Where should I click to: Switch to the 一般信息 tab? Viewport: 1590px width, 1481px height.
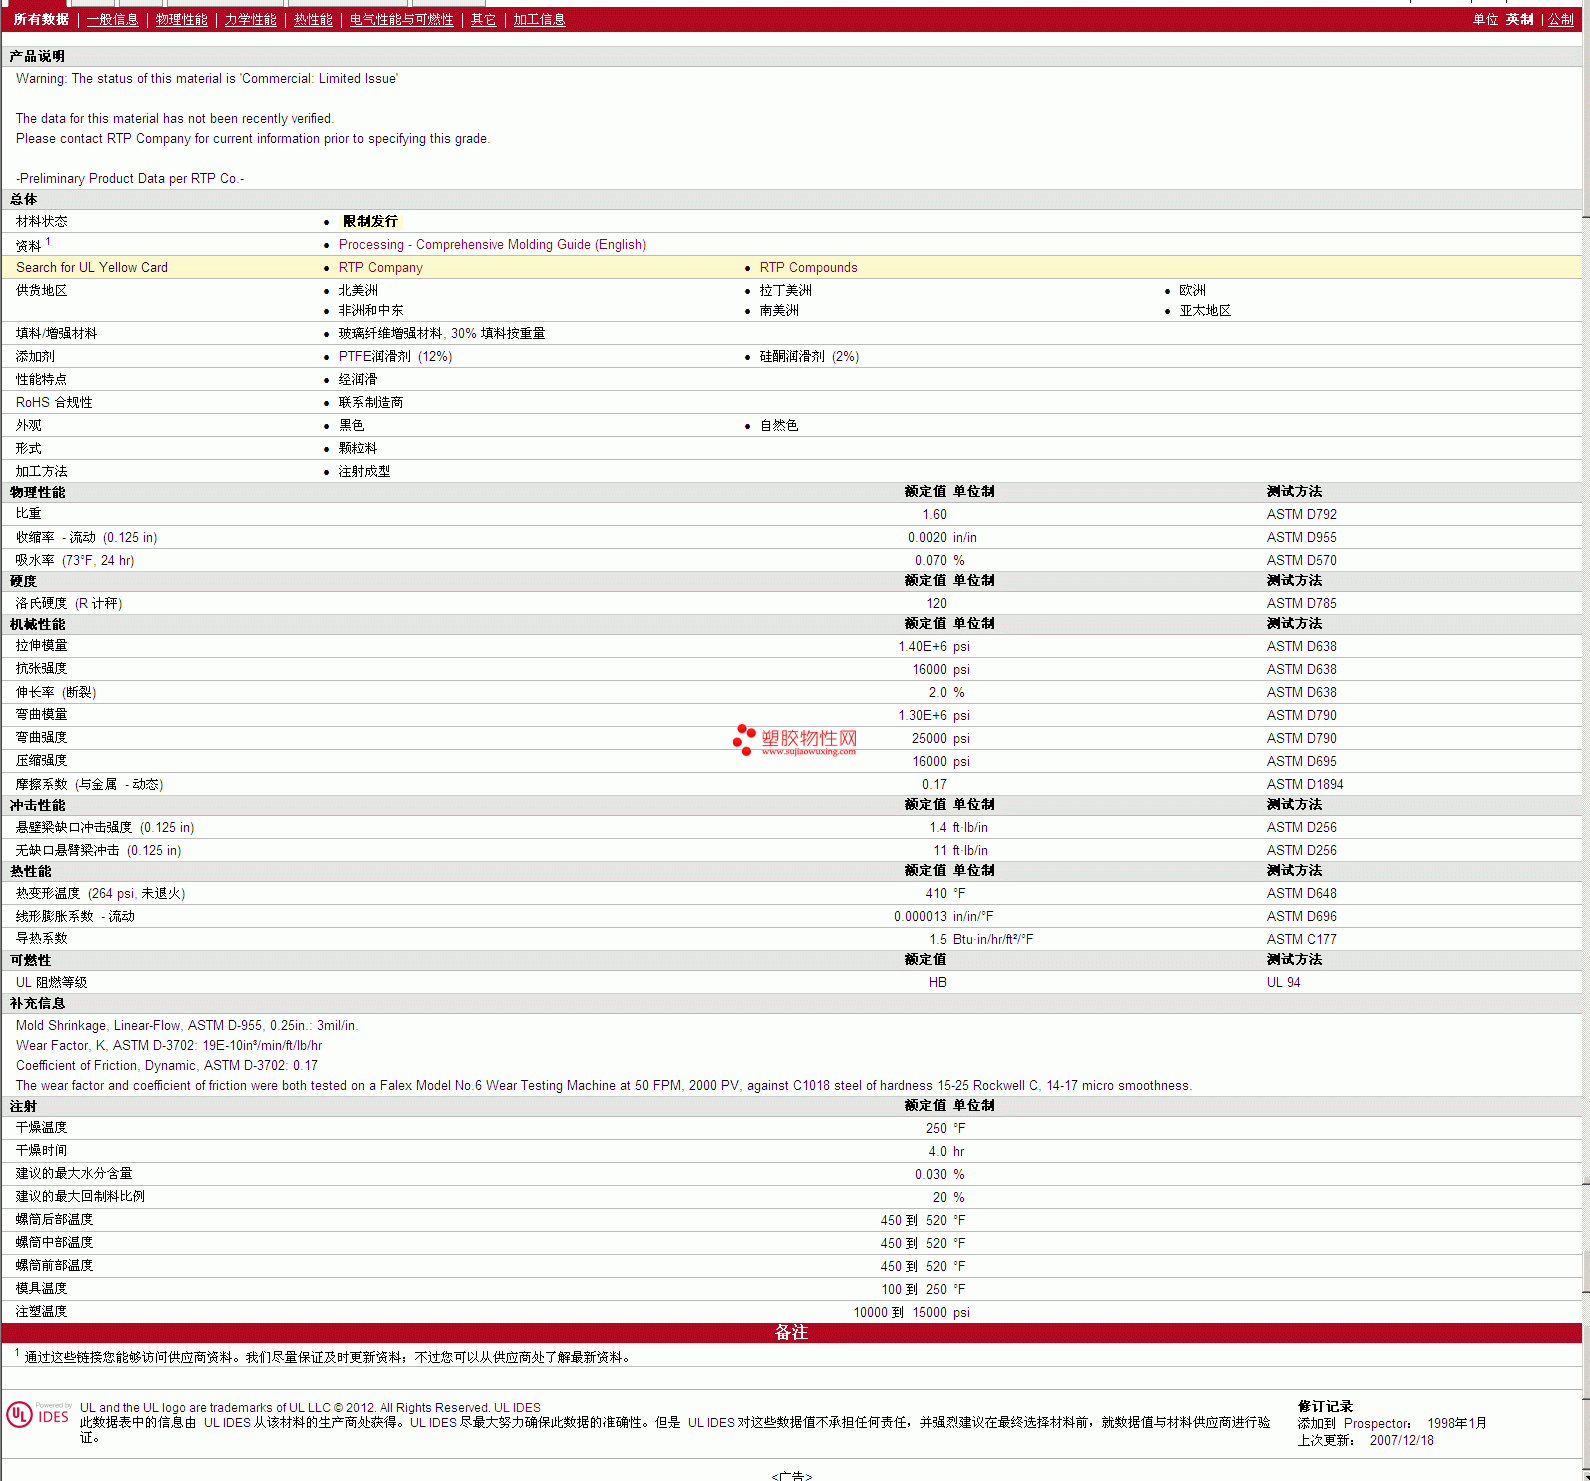click(x=112, y=20)
